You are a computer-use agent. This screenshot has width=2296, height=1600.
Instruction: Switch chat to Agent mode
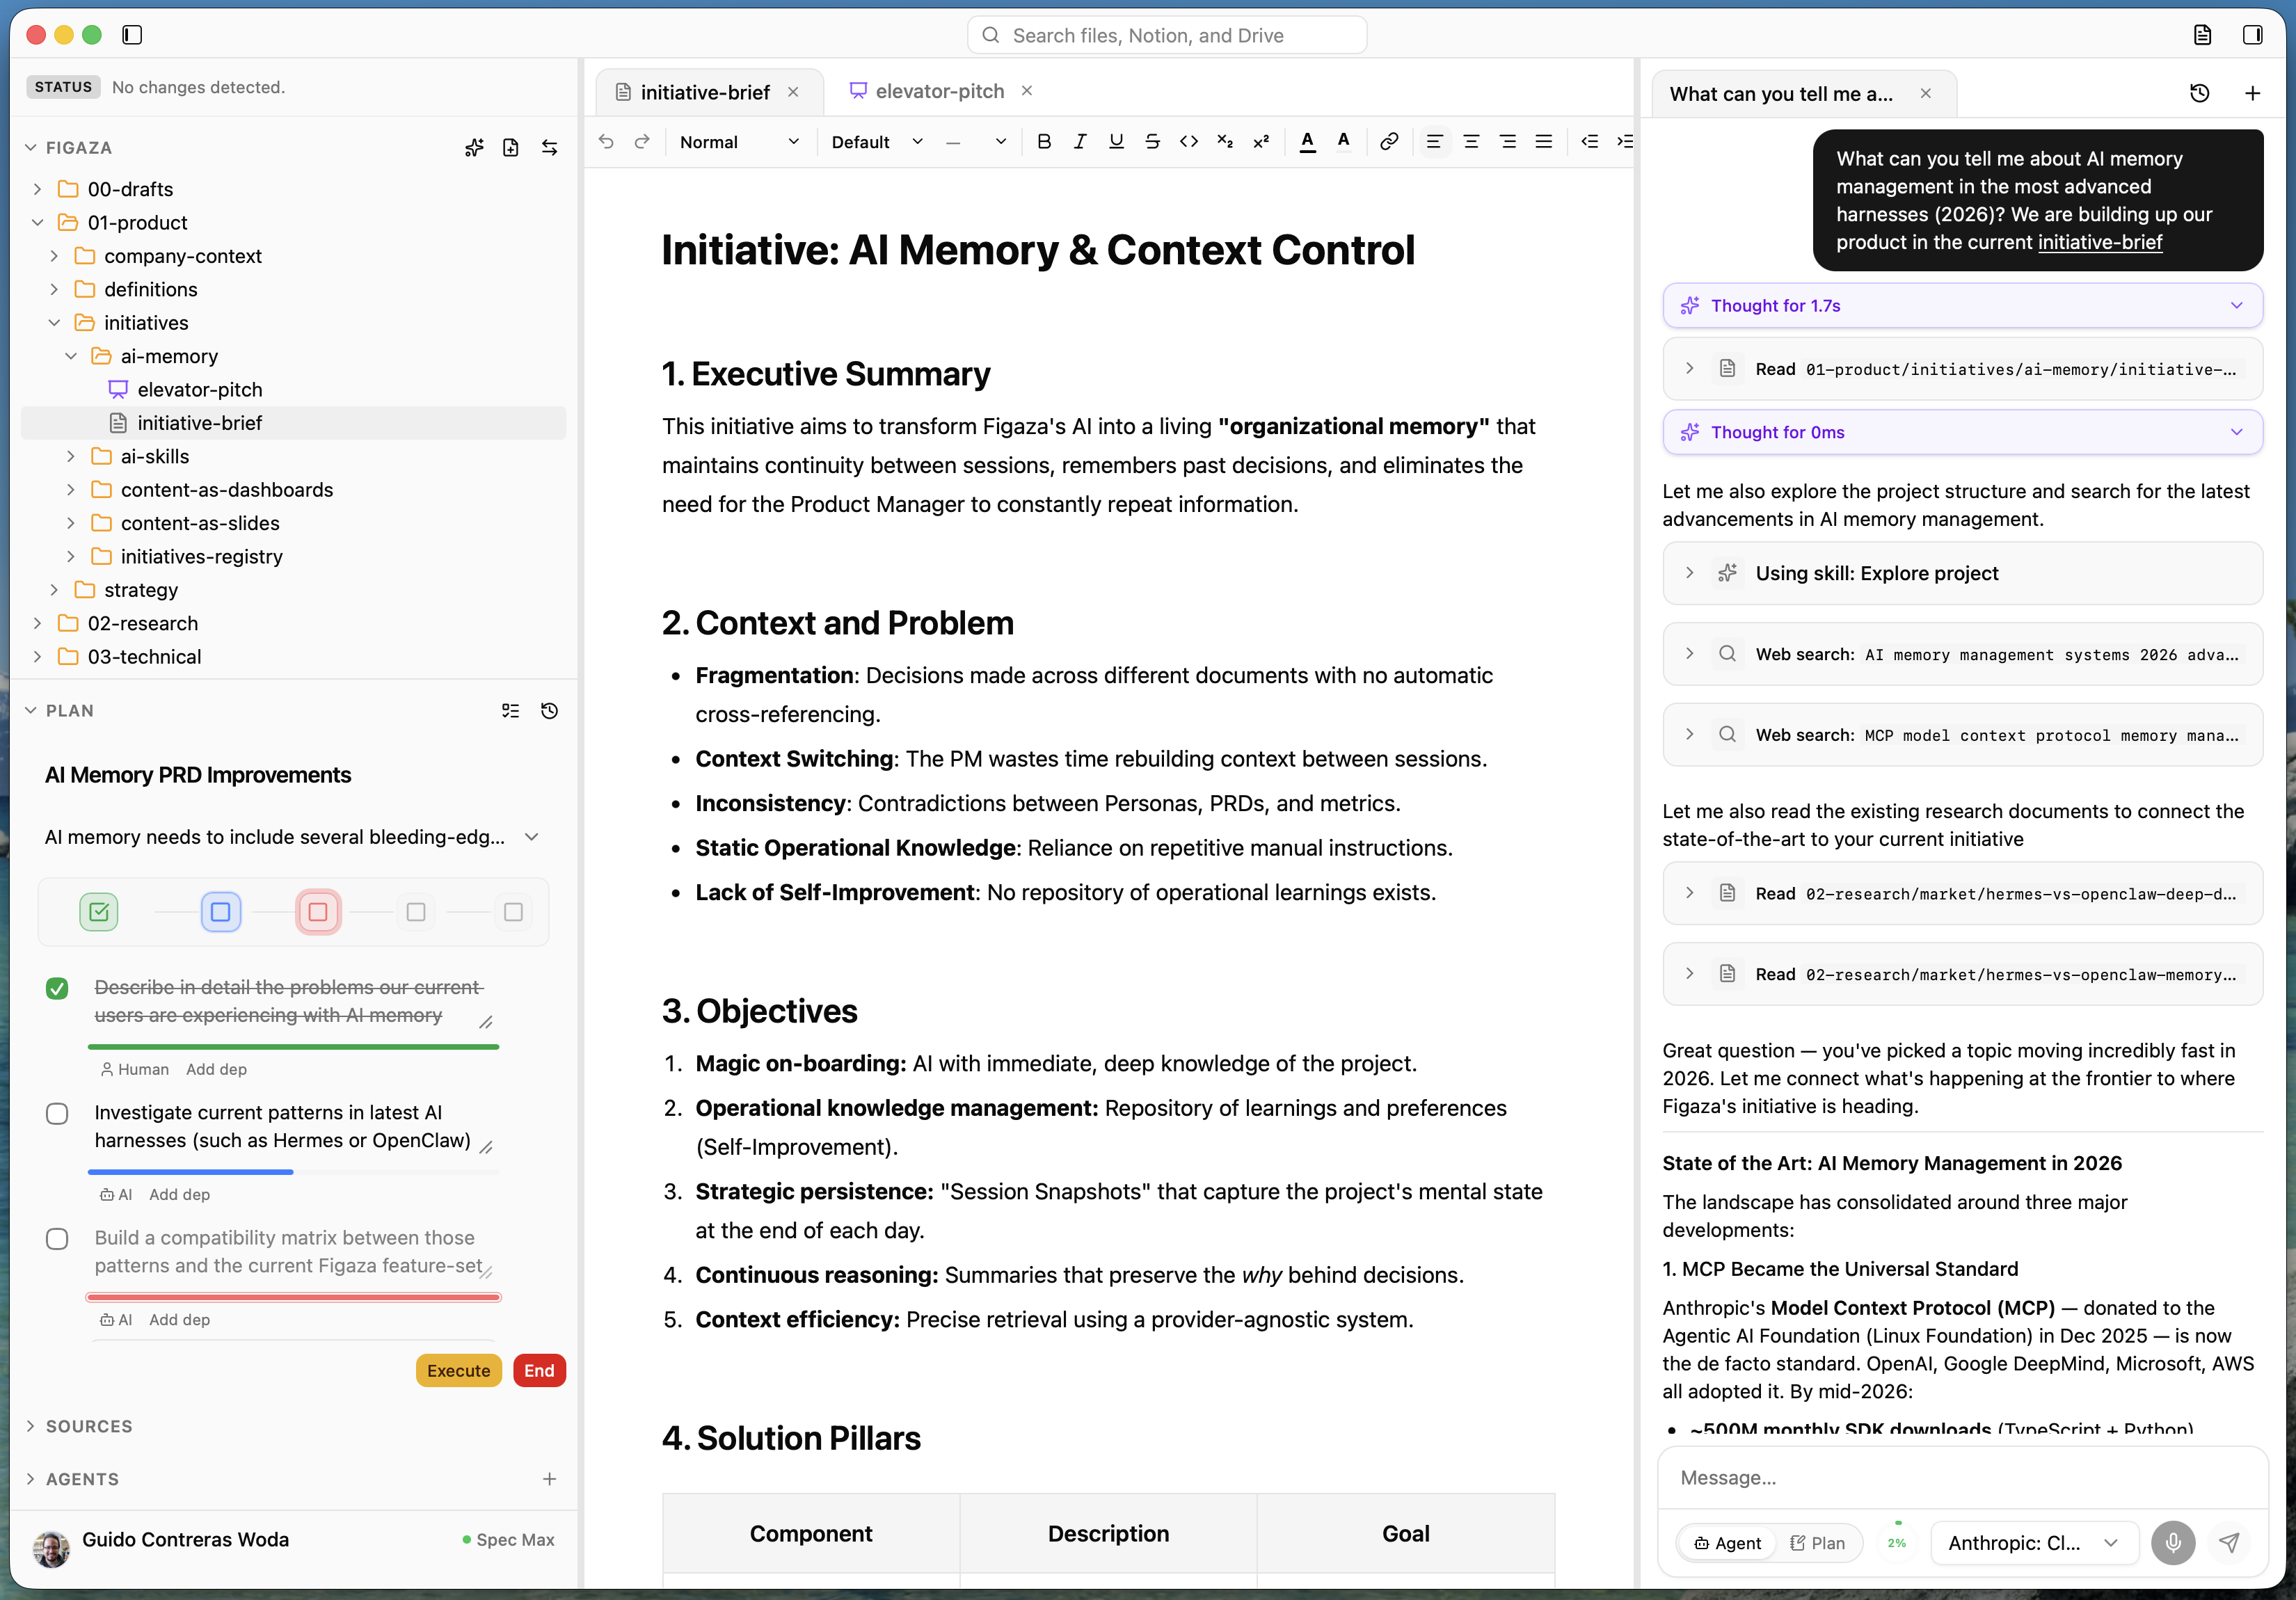click(1727, 1543)
